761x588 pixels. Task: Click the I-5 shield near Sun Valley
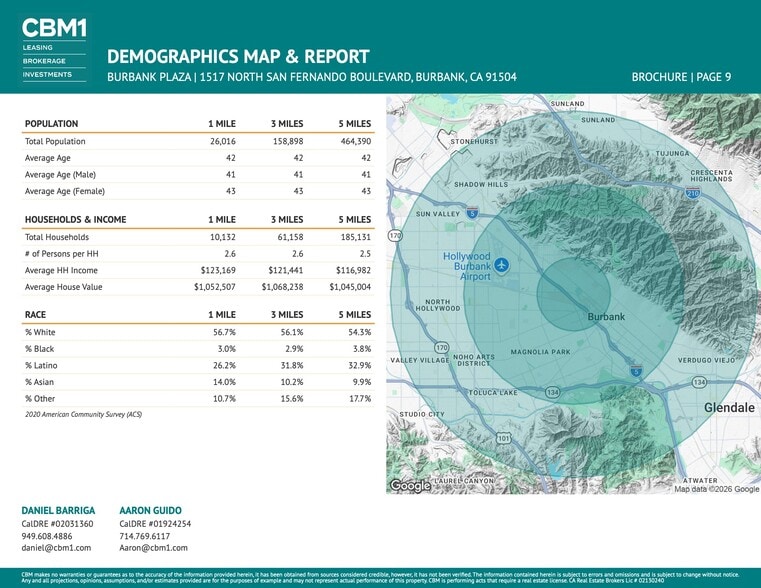click(473, 212)
